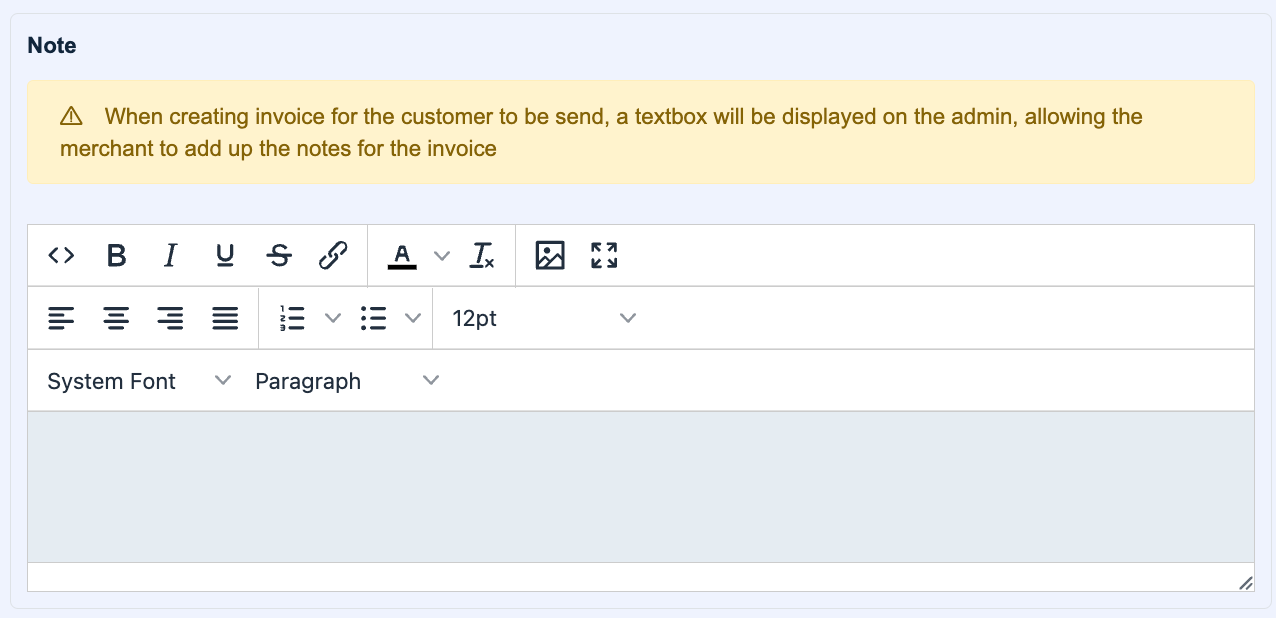The height and width of the screenshot is (618, 1276).
Task: Toggle underline formatting
Action: (225, 256)
